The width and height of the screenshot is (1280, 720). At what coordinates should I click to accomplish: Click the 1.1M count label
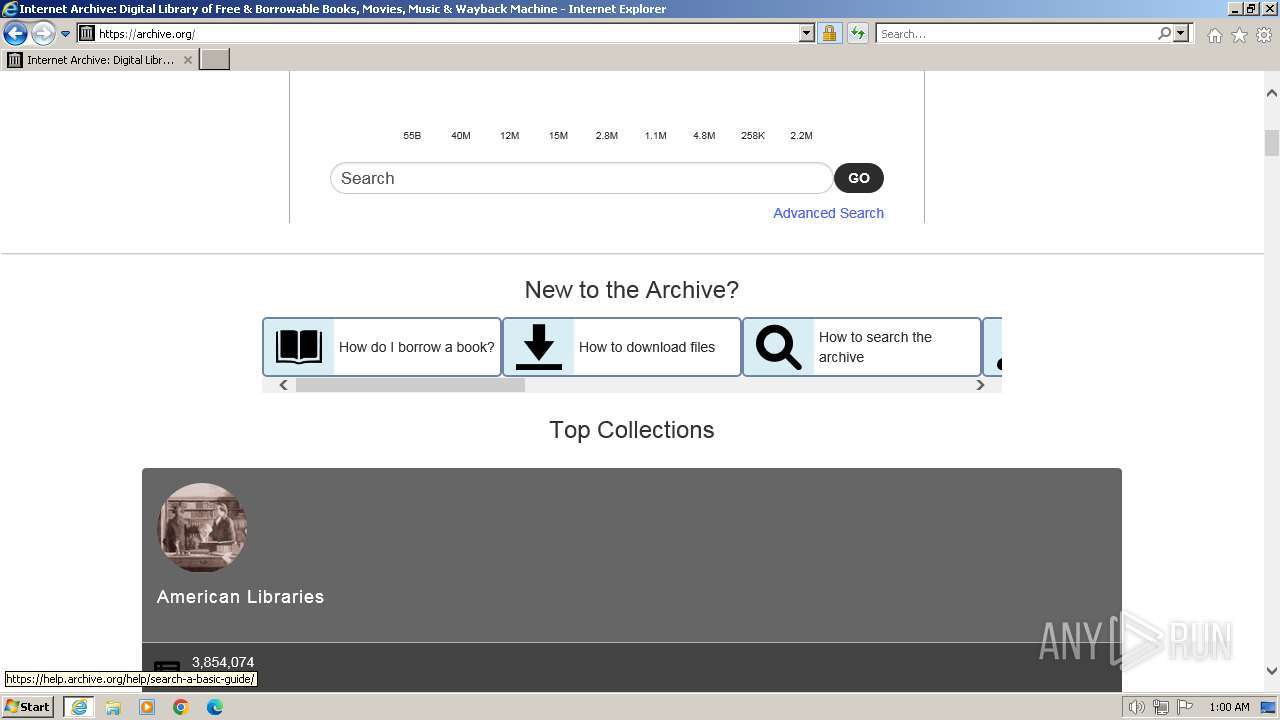pyautogui.click(x=656, y=136)
